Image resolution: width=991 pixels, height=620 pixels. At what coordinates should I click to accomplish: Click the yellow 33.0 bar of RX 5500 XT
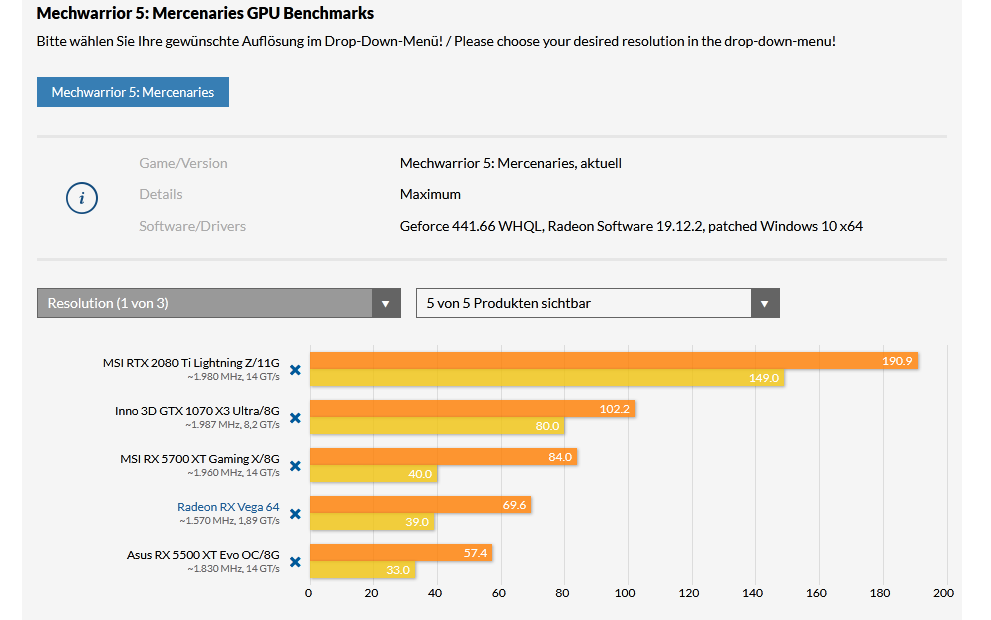coord(372,570)
